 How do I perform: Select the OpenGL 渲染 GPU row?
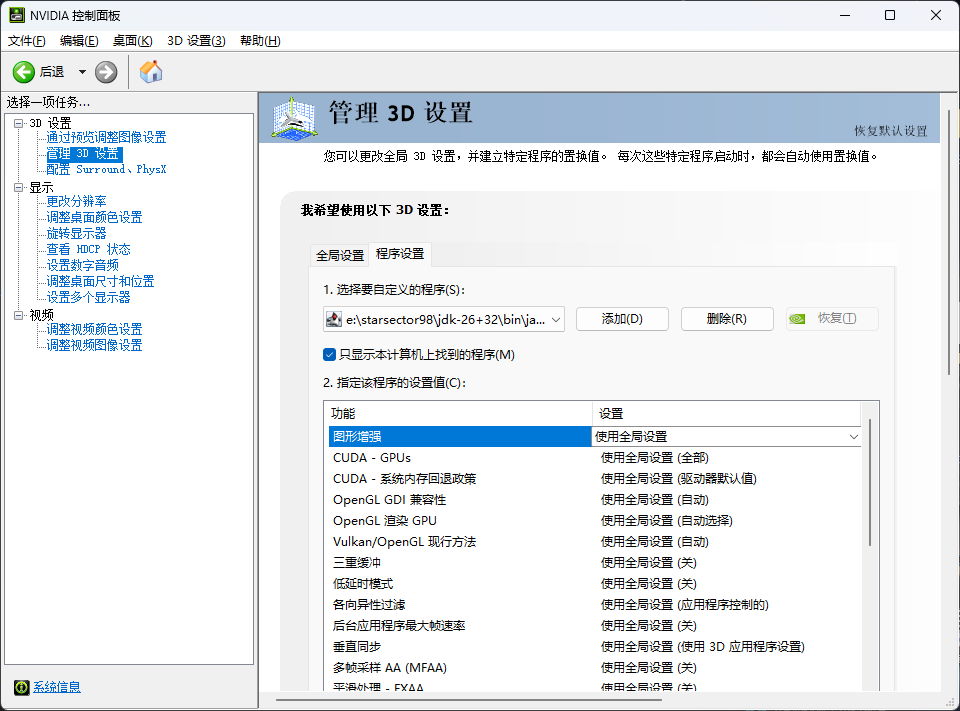[595, 521]
